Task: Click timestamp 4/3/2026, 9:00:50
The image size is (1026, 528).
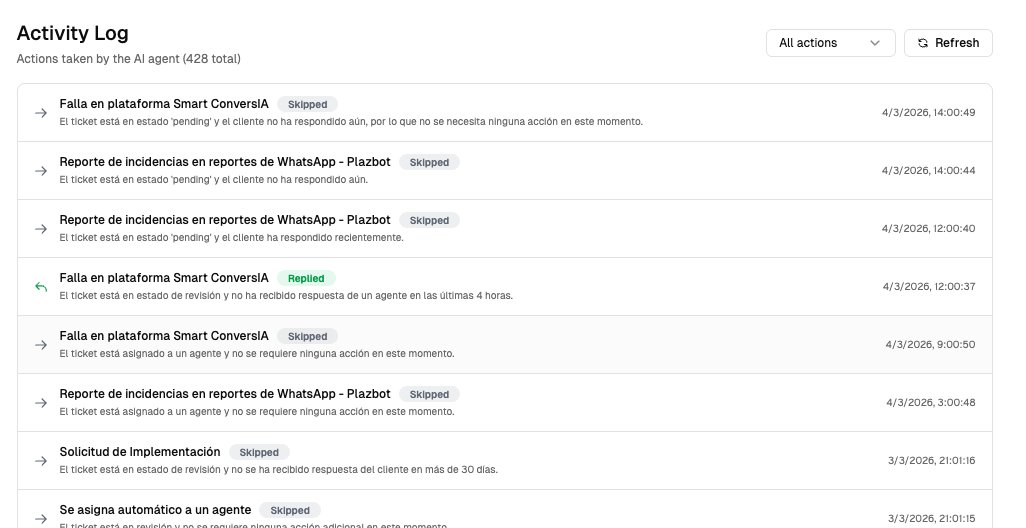Action: (x=930, y=345)
